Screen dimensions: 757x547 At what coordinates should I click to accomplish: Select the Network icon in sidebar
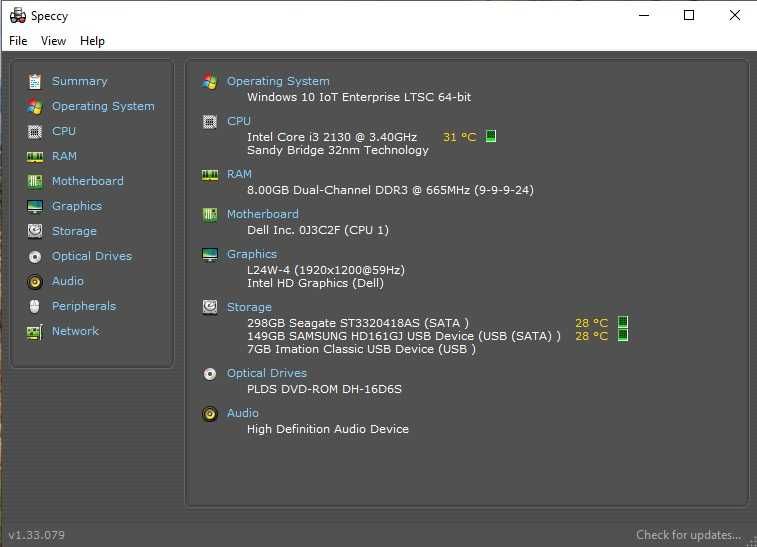pos(35,331)
